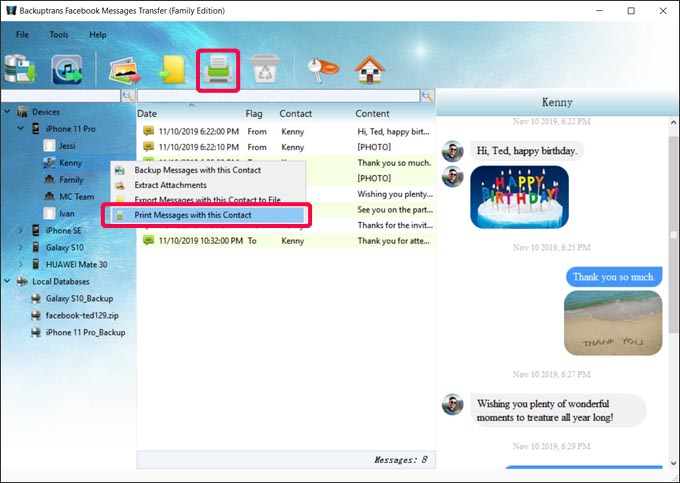Screen dimensions: 680x483
Task: Click the Export to File toolbar icon
Action: click(x=172, y=69)
